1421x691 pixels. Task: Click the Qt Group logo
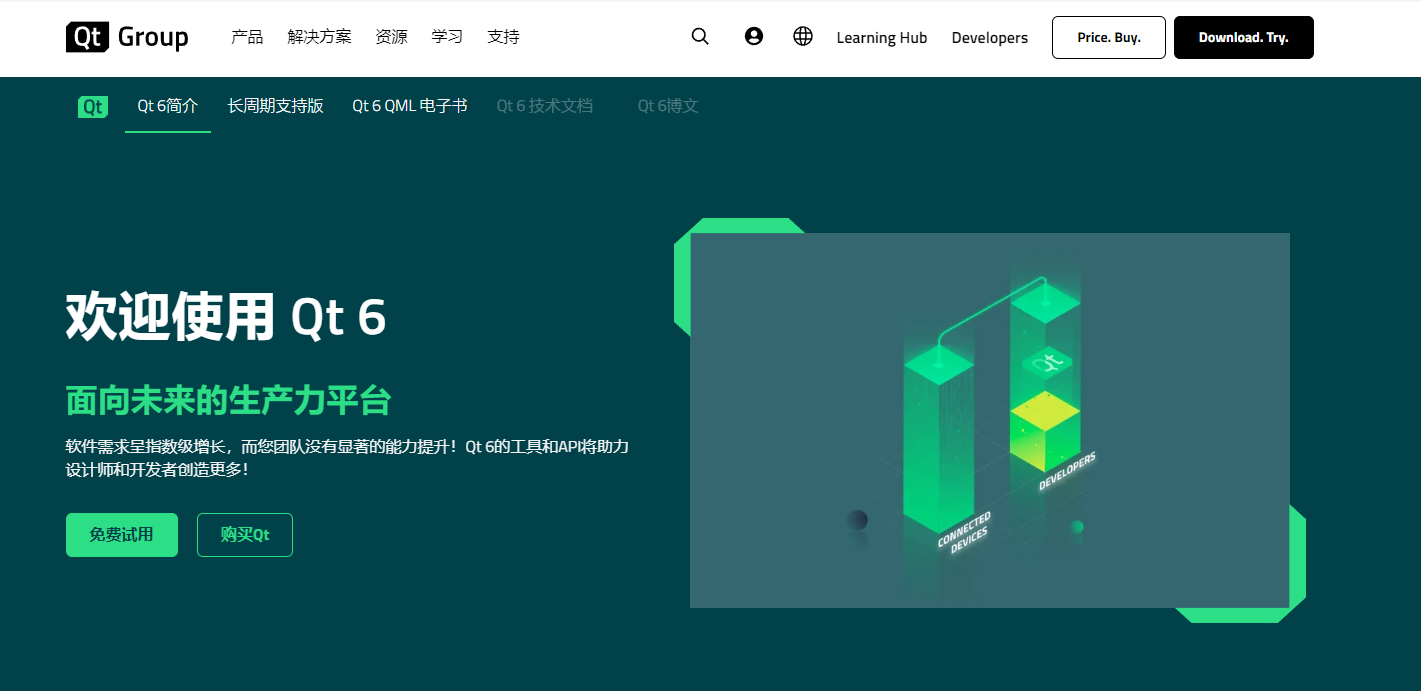[x=127, y=37]
